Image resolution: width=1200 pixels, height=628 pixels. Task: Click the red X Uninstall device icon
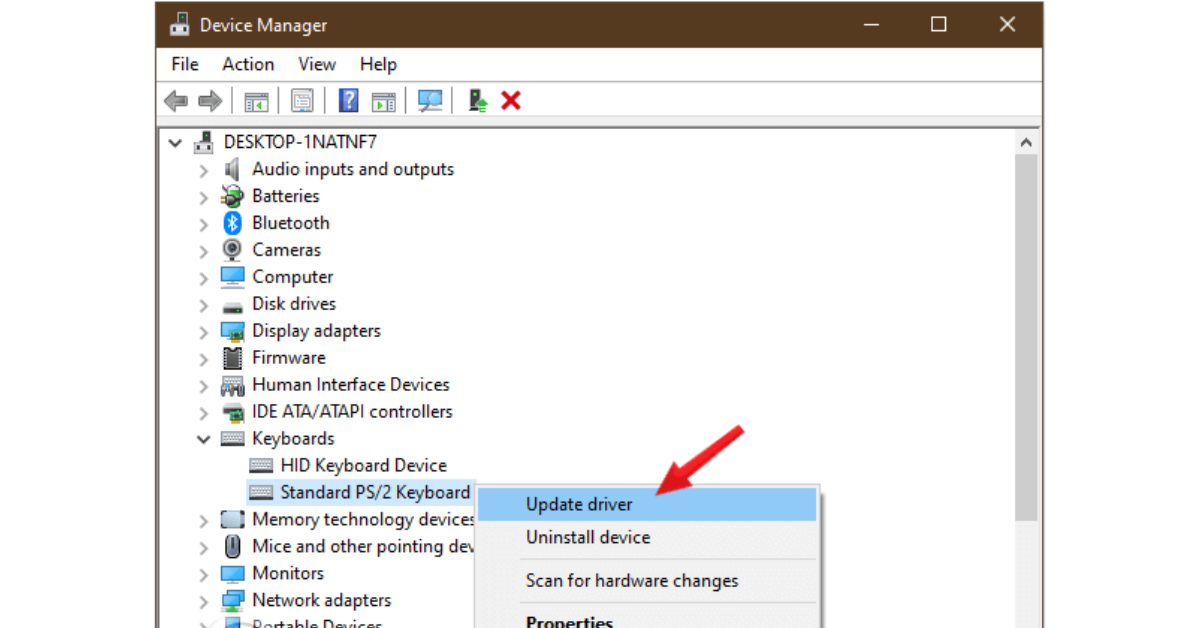click(x=511, y=101)
